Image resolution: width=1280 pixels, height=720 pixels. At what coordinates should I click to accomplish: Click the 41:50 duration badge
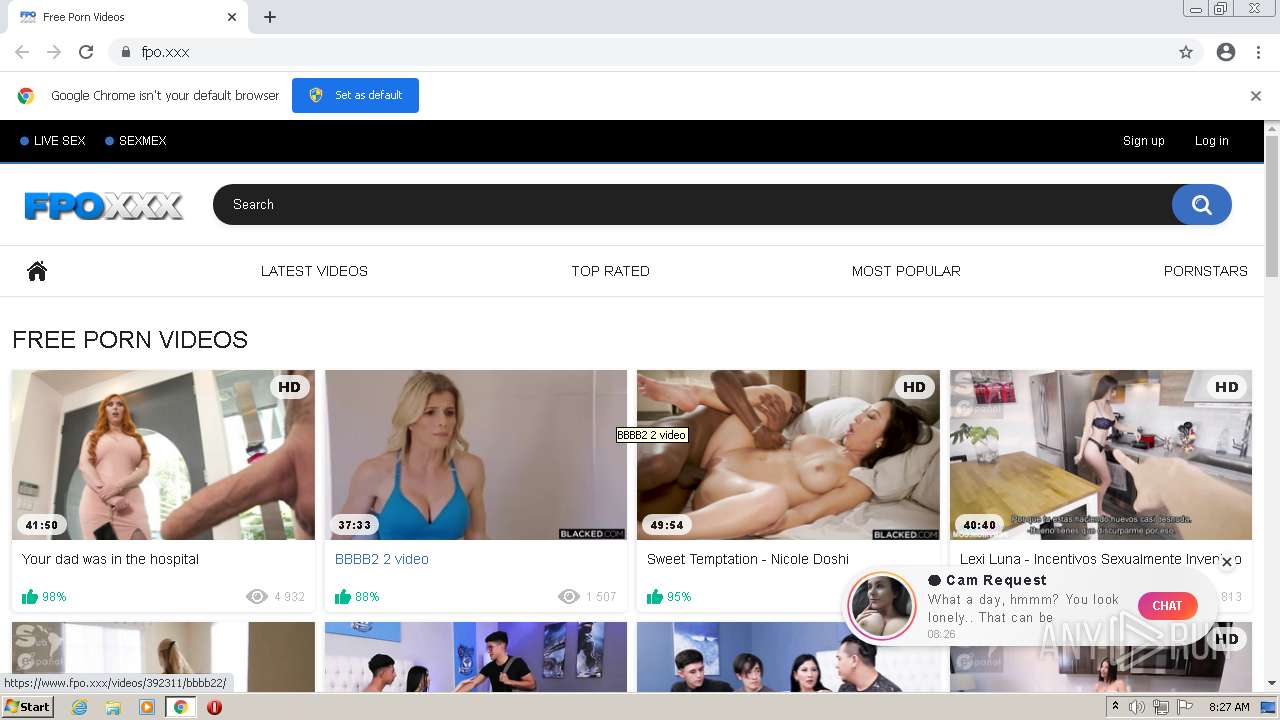(x=41, y=525)
